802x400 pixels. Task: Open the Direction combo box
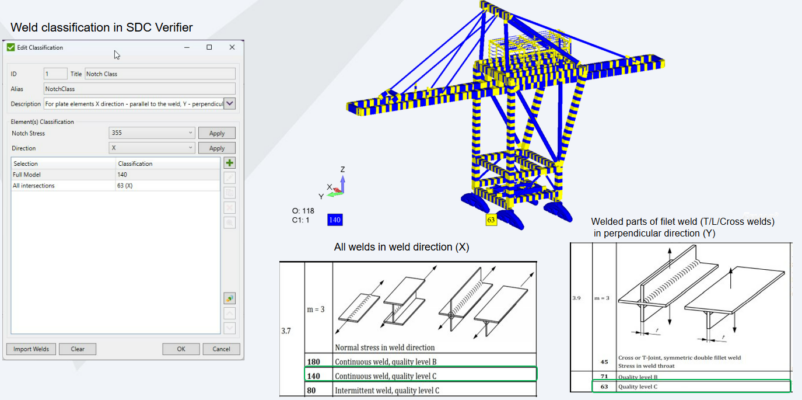click(152, 148)
